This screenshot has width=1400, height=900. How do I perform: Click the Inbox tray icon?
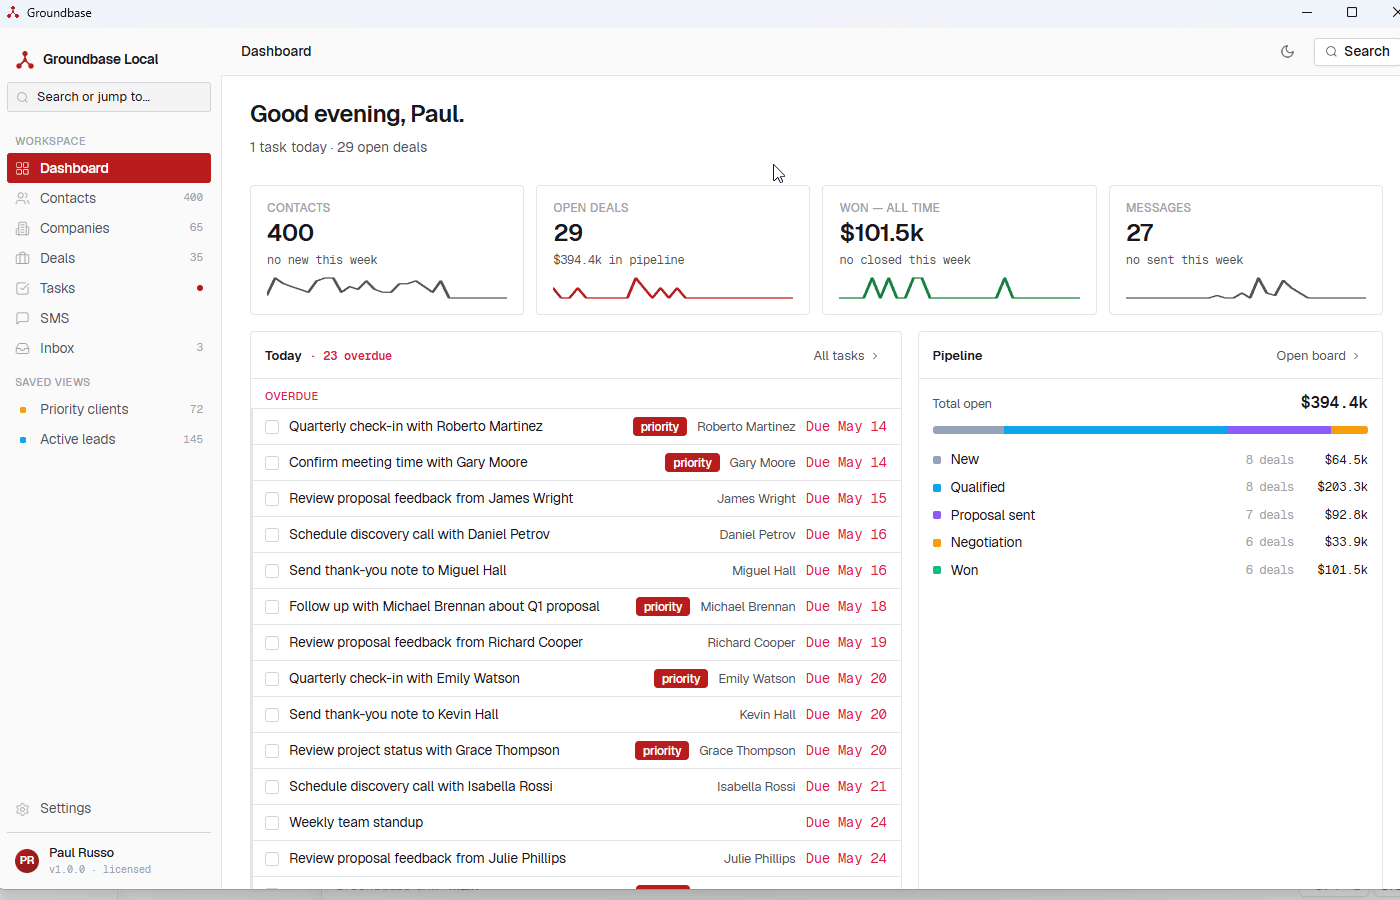pos(23,348)
